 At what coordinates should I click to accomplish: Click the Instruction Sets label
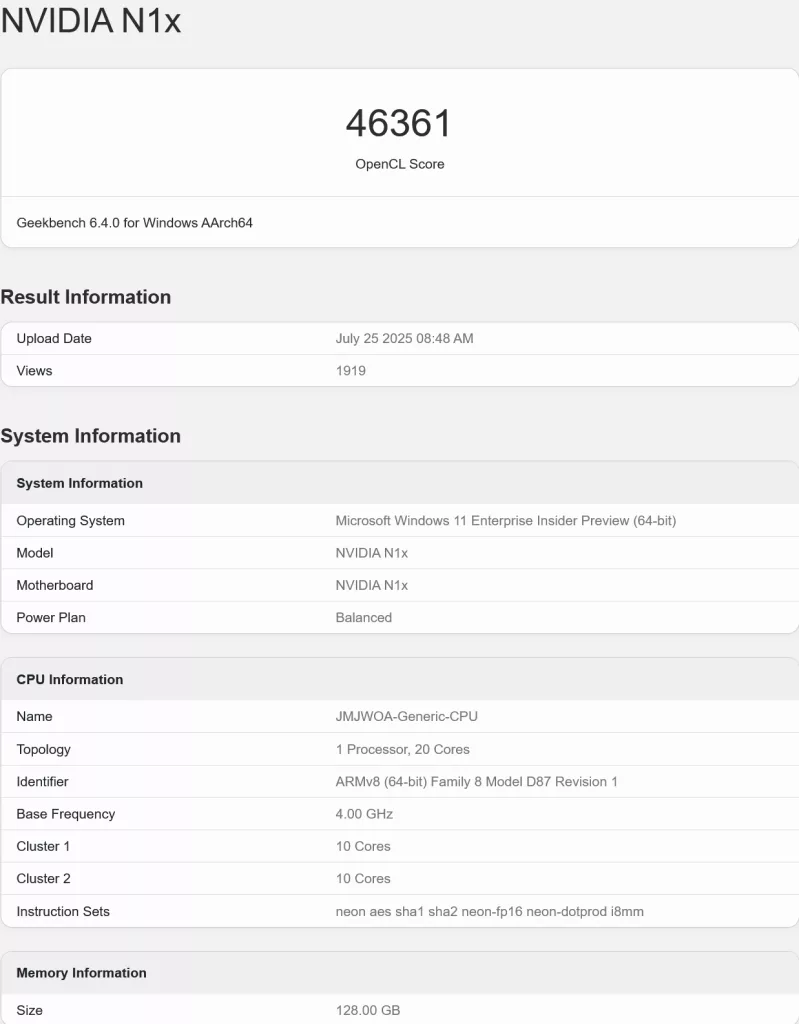point(63,911)
